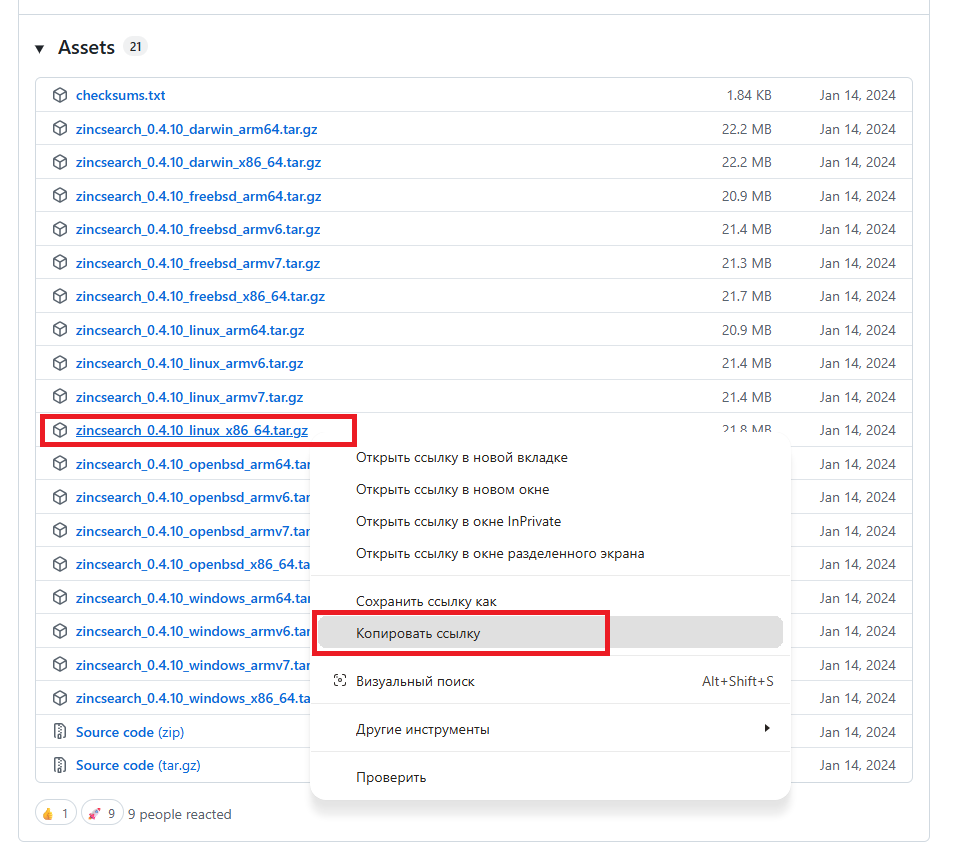
Task: Expand the 'Другие инструменты' submenu arrow
Action: click(767, 729)
